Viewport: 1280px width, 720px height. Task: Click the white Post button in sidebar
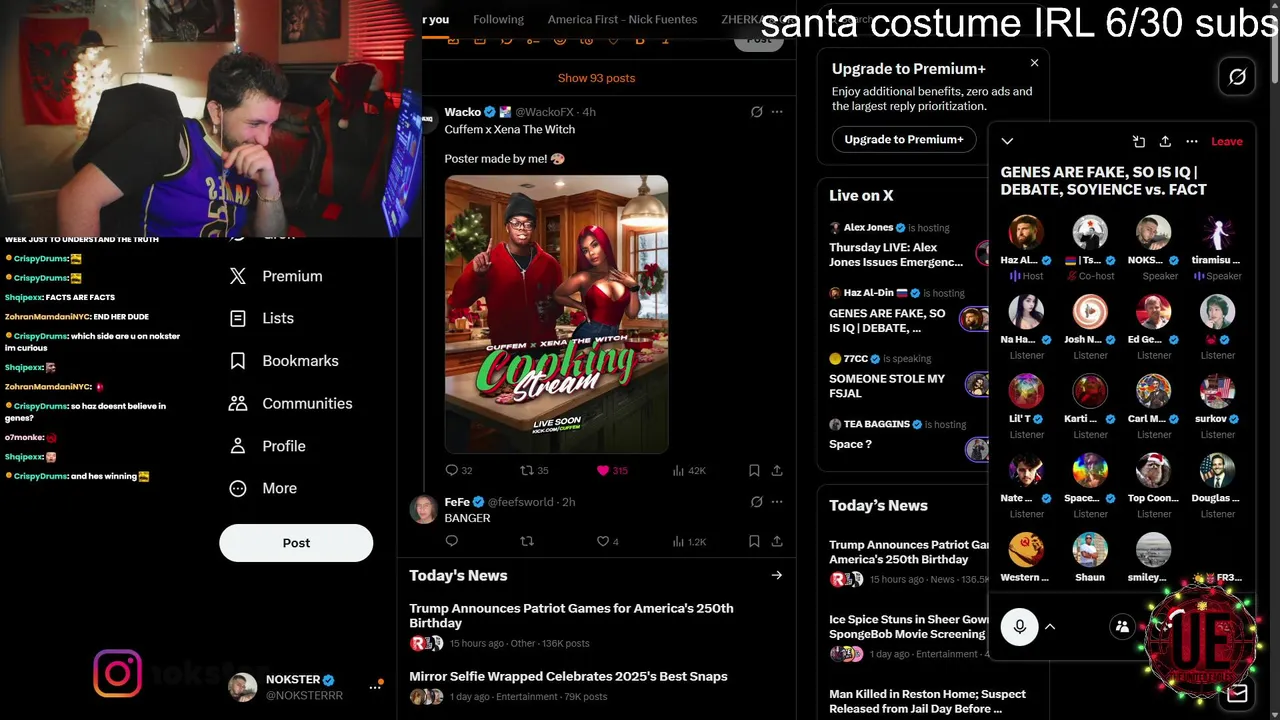coord(296,543)
